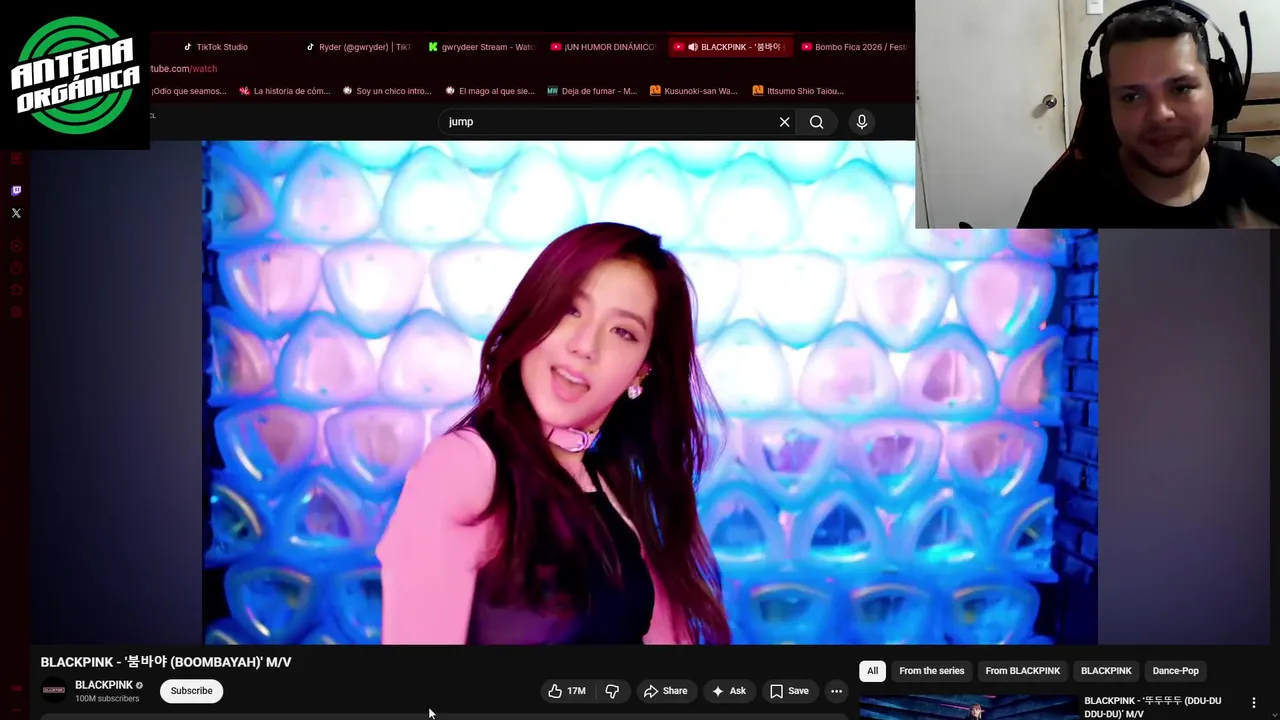1280x720 pixels.
Task: Open options menu for DDU-DU DDU-DU video
Action: coord(1254,703)
